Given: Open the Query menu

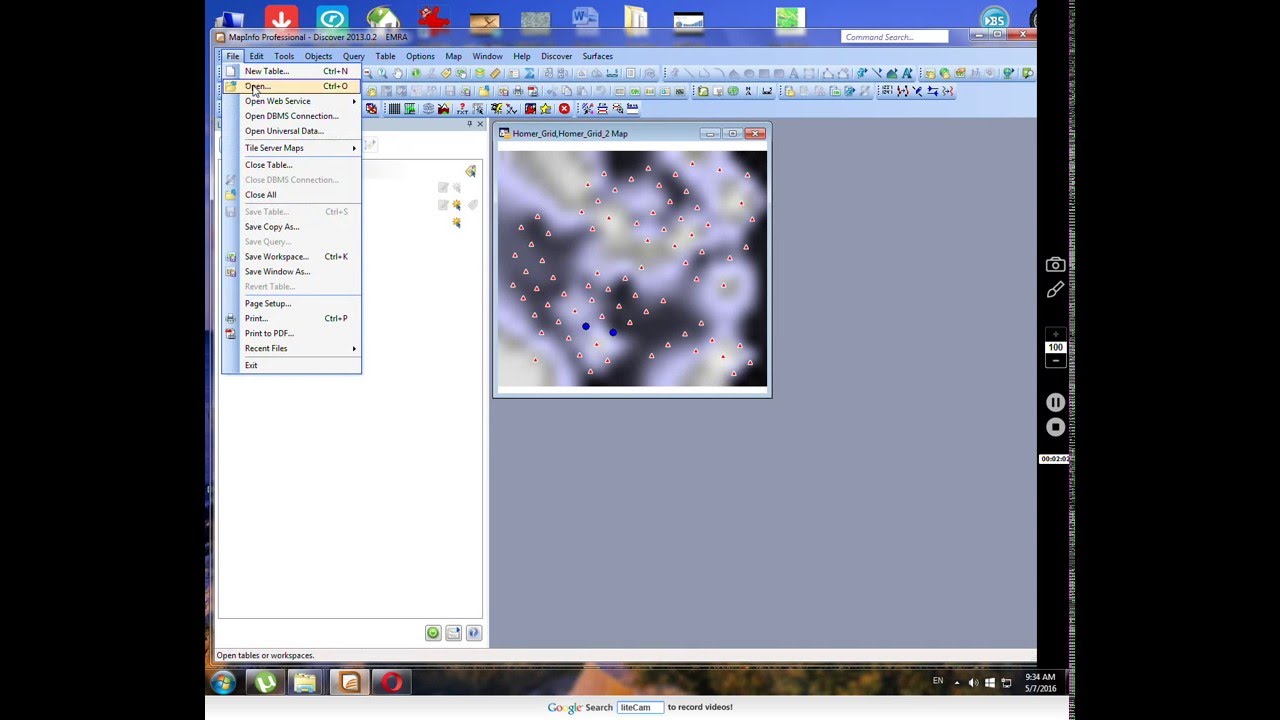Looking at the screenshot, I should (x=353, y=56).
